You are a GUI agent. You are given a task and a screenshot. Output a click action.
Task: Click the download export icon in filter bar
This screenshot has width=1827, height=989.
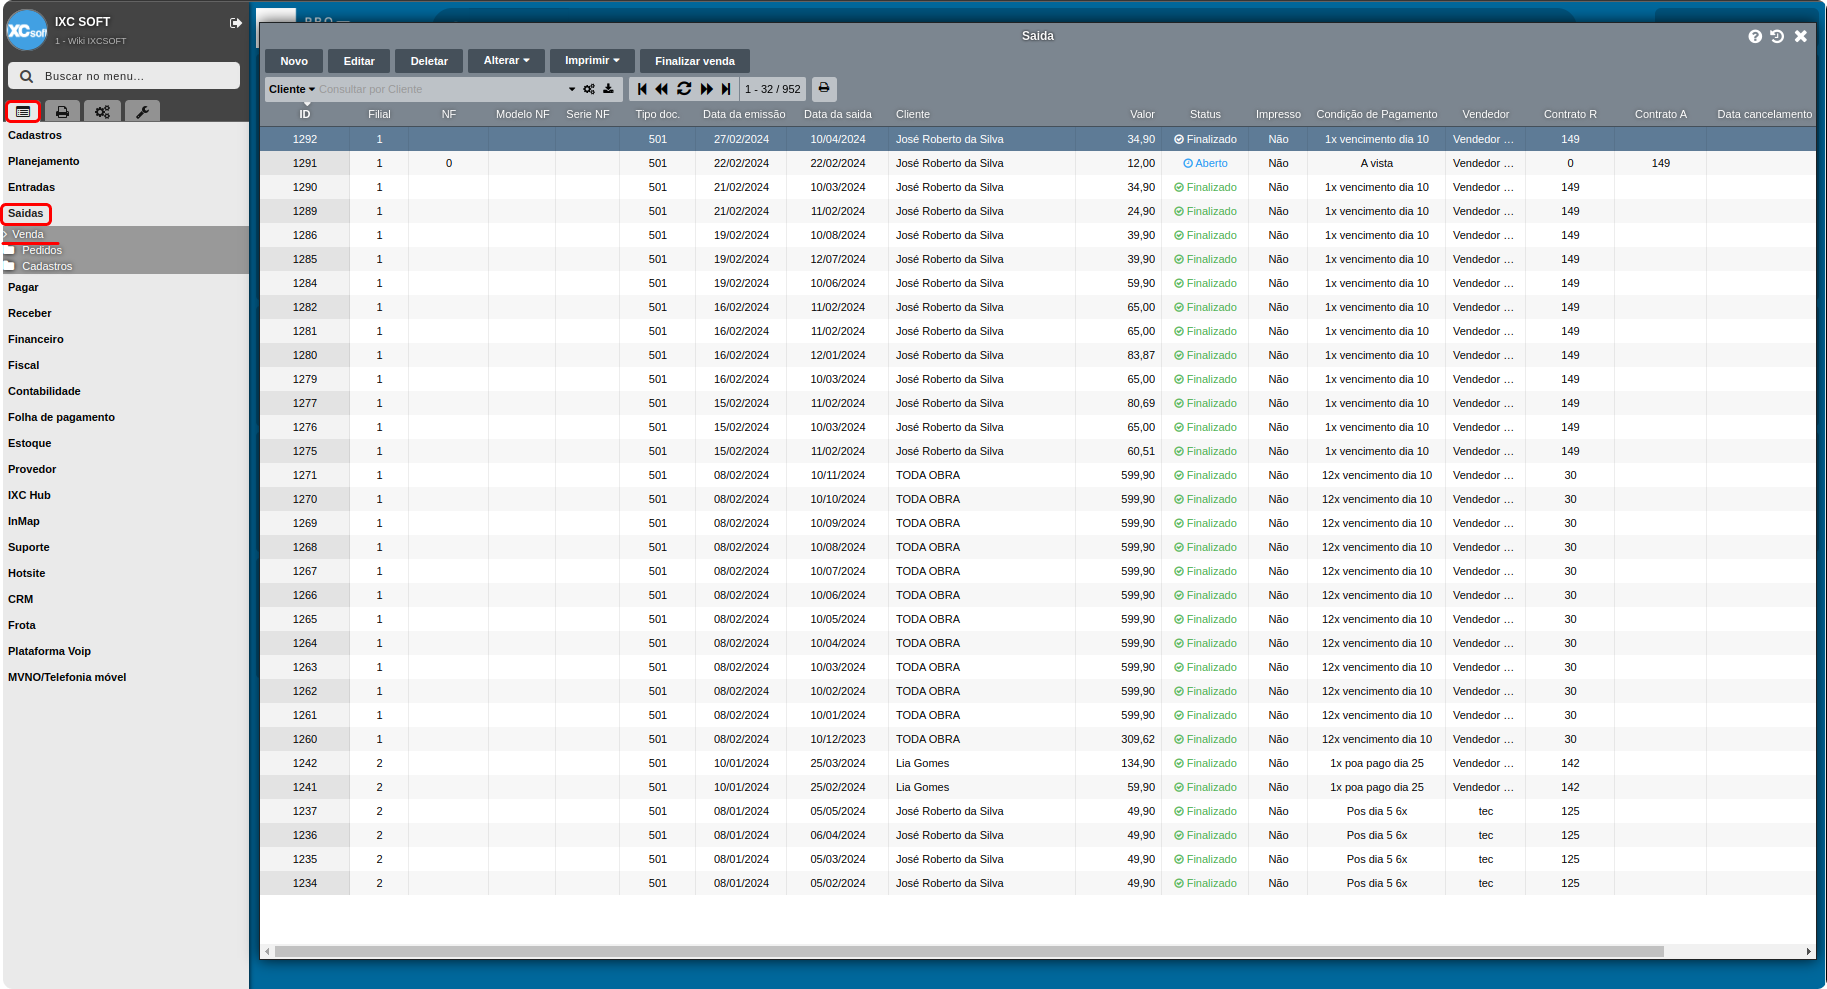coord(608,89)
